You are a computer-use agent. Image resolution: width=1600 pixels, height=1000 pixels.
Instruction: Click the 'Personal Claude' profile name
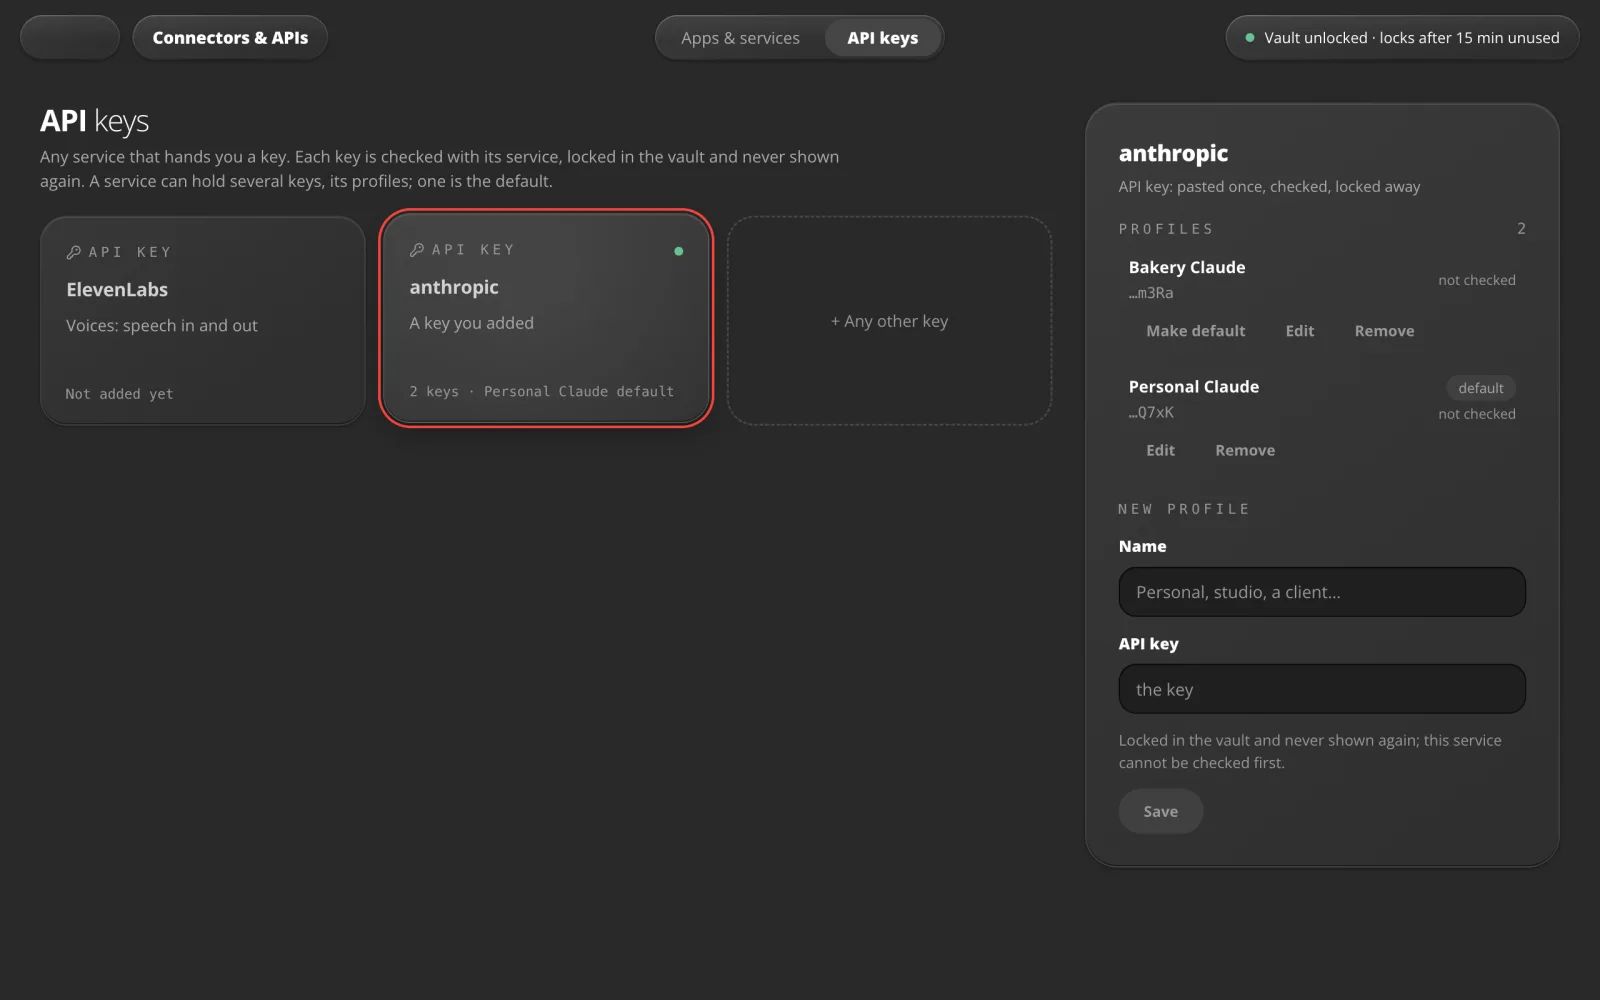click(x=1193, y=386)
